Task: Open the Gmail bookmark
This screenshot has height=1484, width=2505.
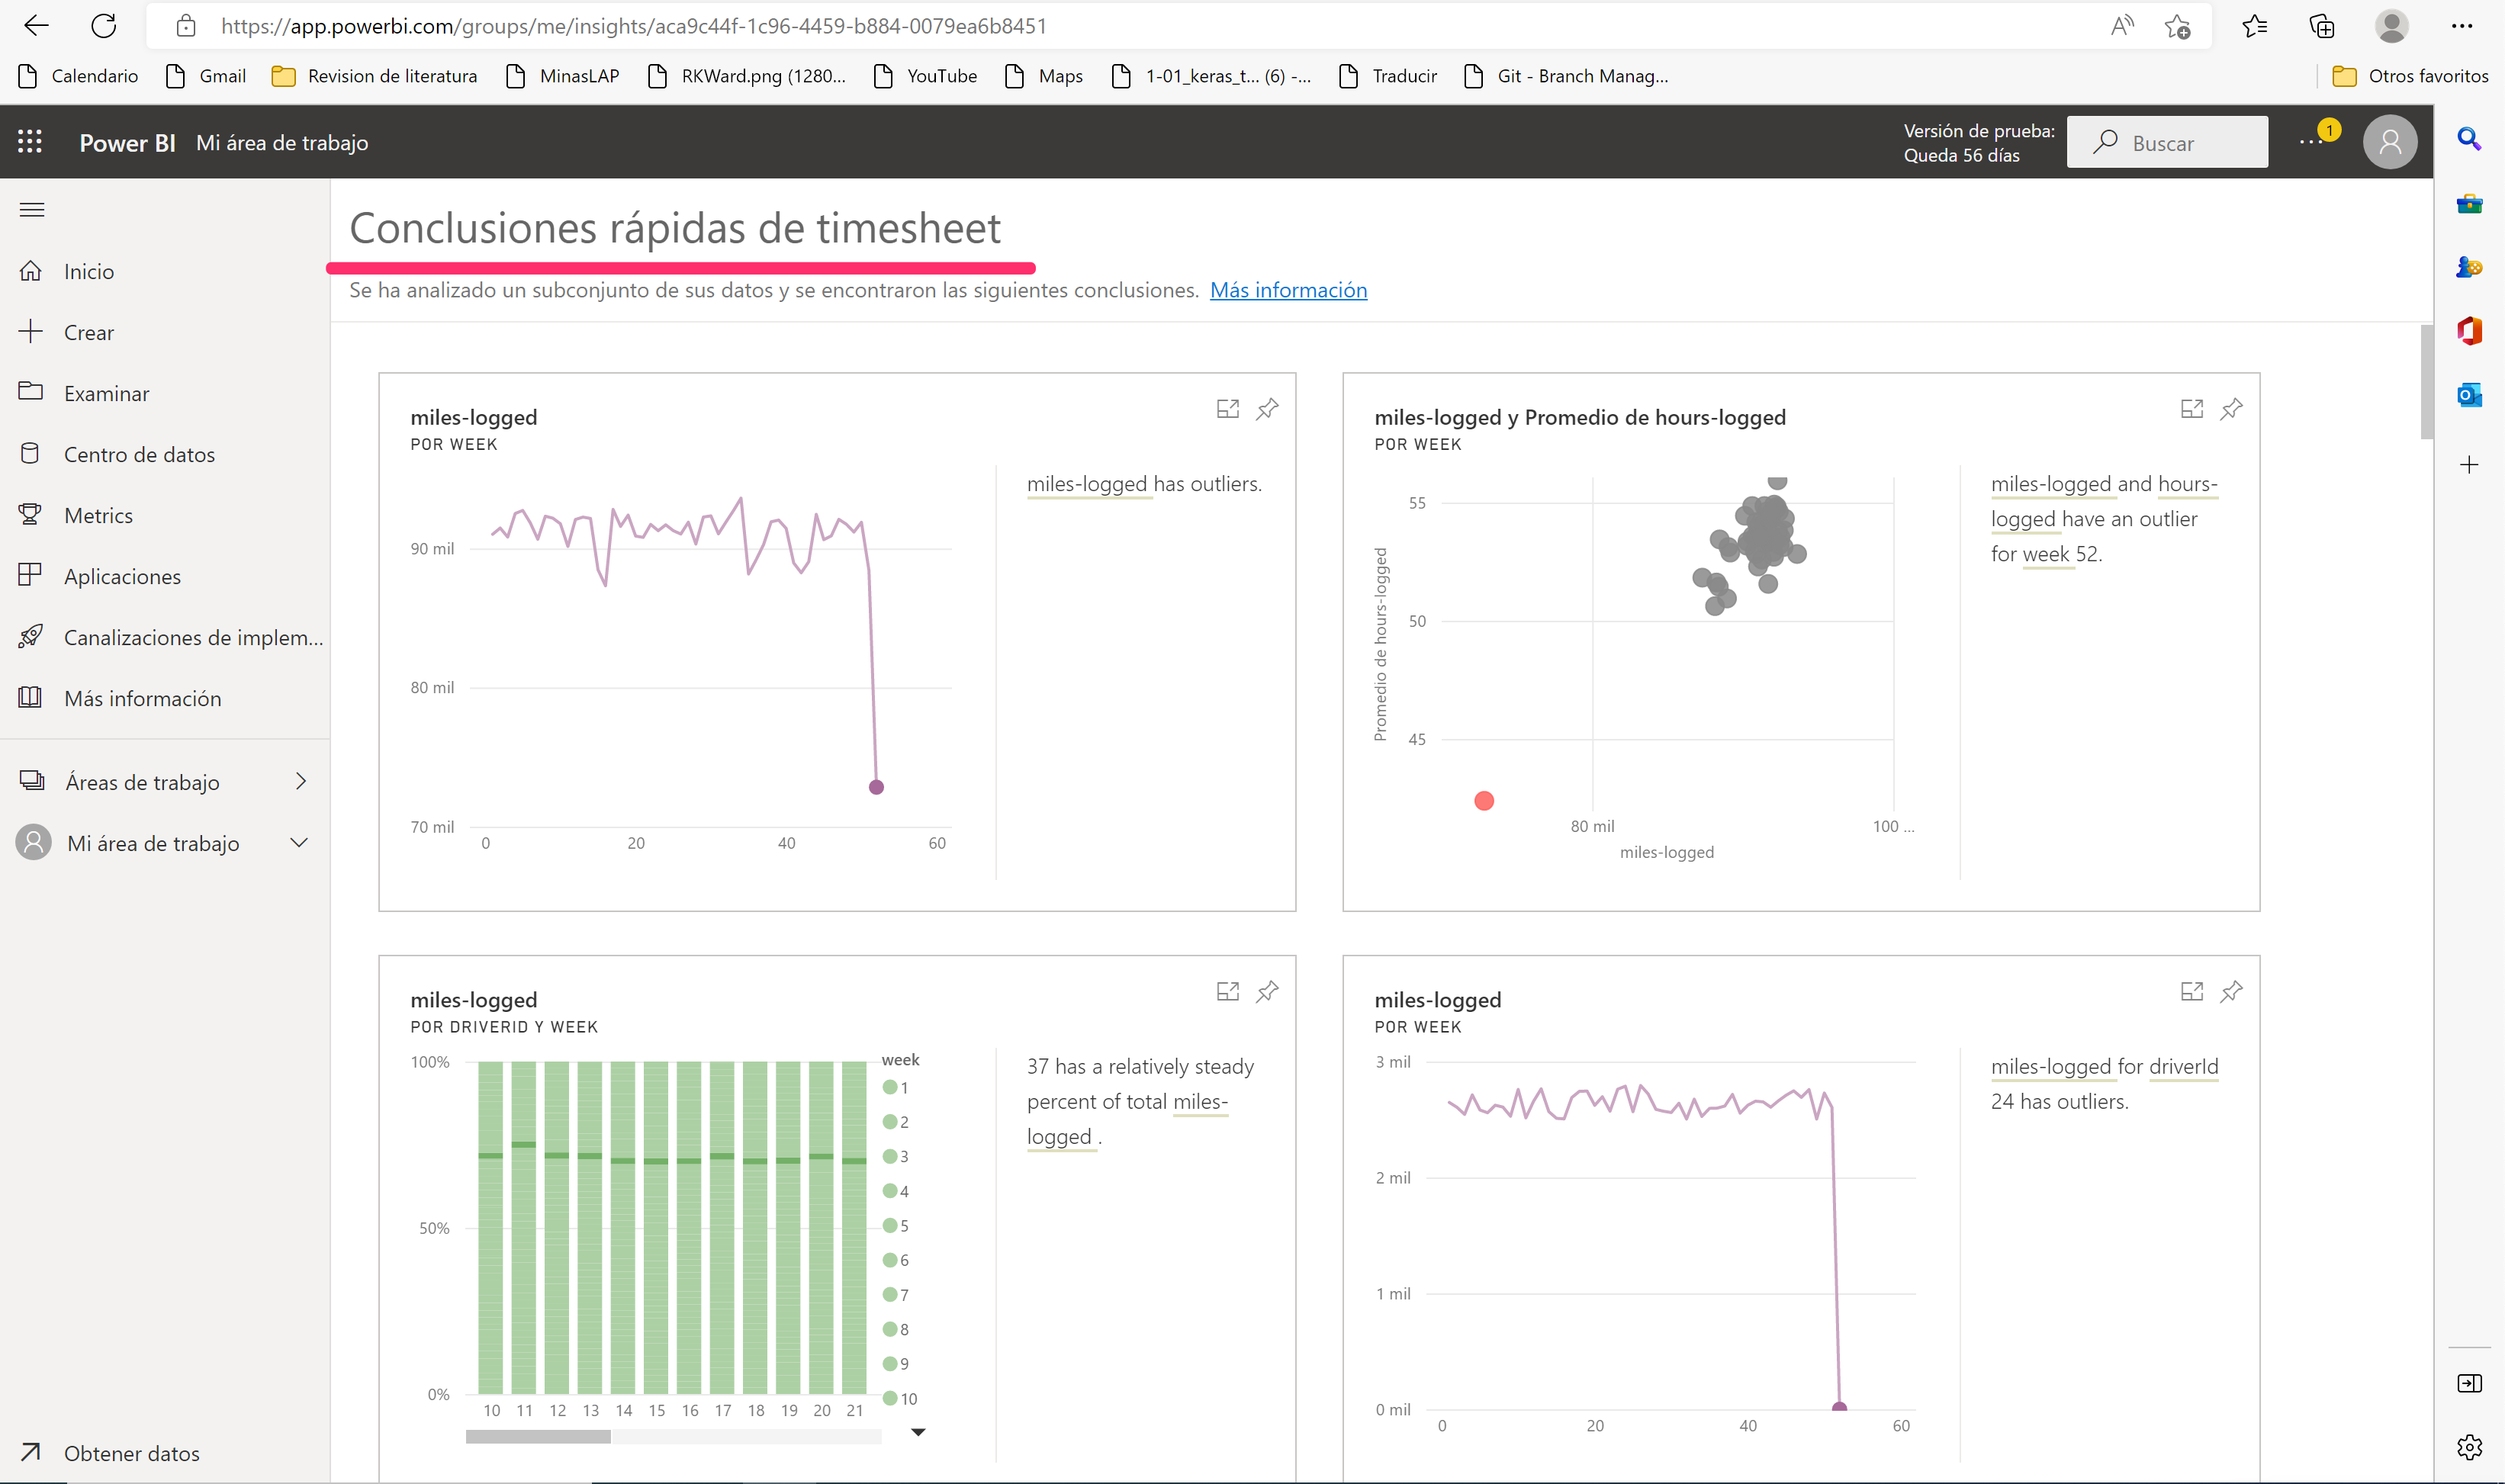Action: (x=205, y=76)
